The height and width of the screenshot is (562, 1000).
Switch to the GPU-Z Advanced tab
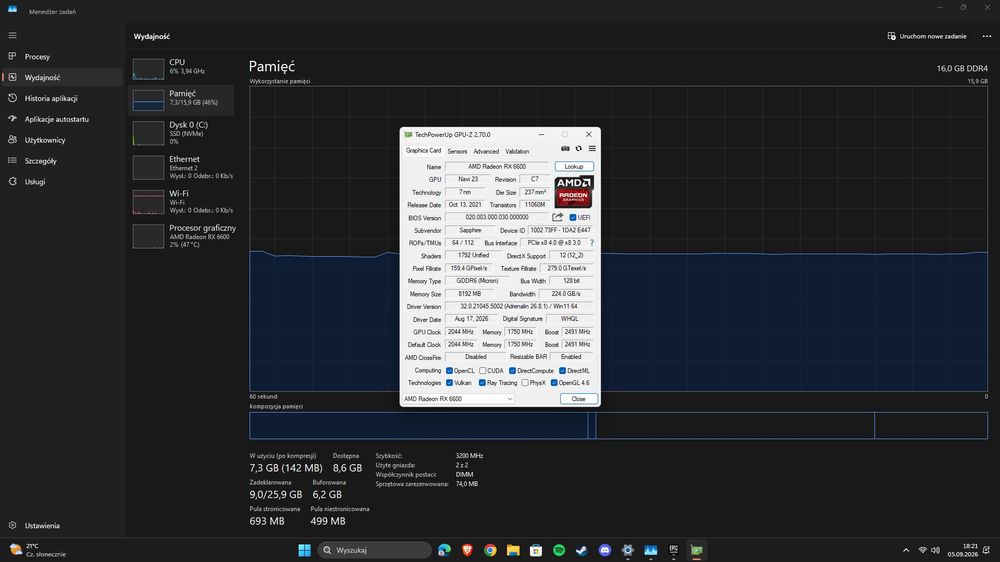click(486, 151)
